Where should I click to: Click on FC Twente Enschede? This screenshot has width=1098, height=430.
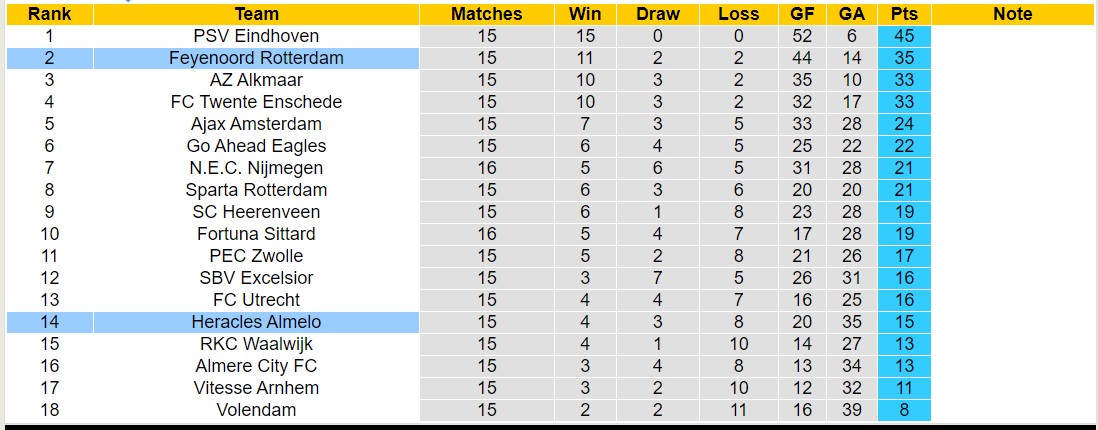[256, 102]
